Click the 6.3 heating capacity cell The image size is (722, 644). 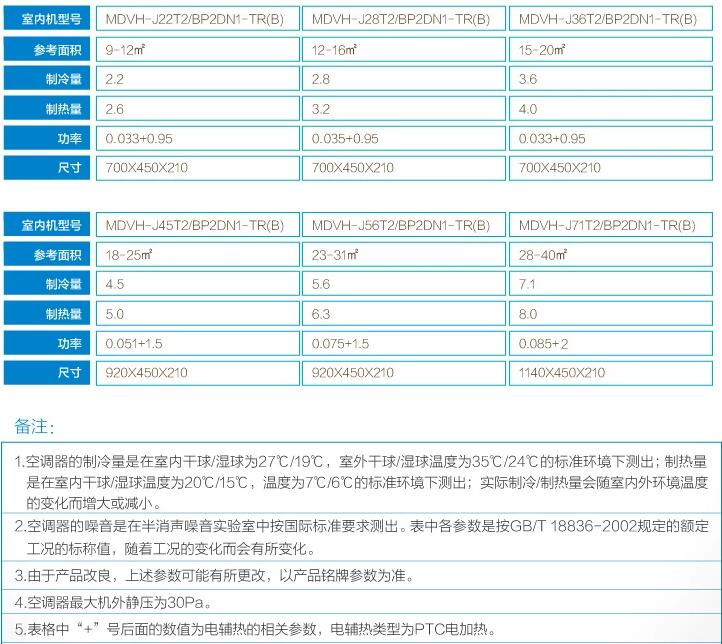404,313
